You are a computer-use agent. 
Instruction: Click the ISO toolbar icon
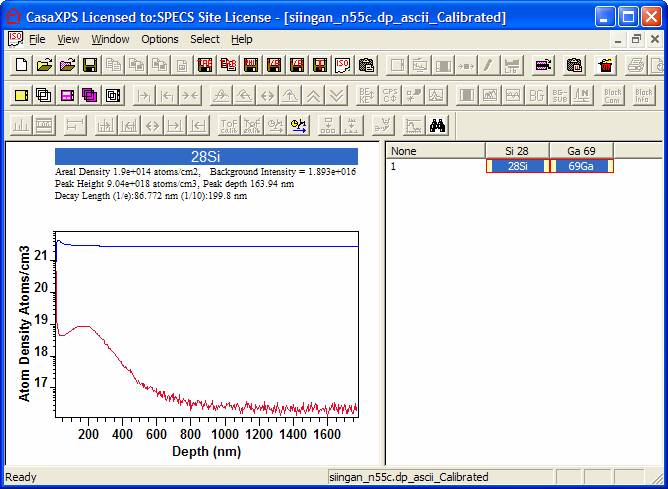pos(342,66)
